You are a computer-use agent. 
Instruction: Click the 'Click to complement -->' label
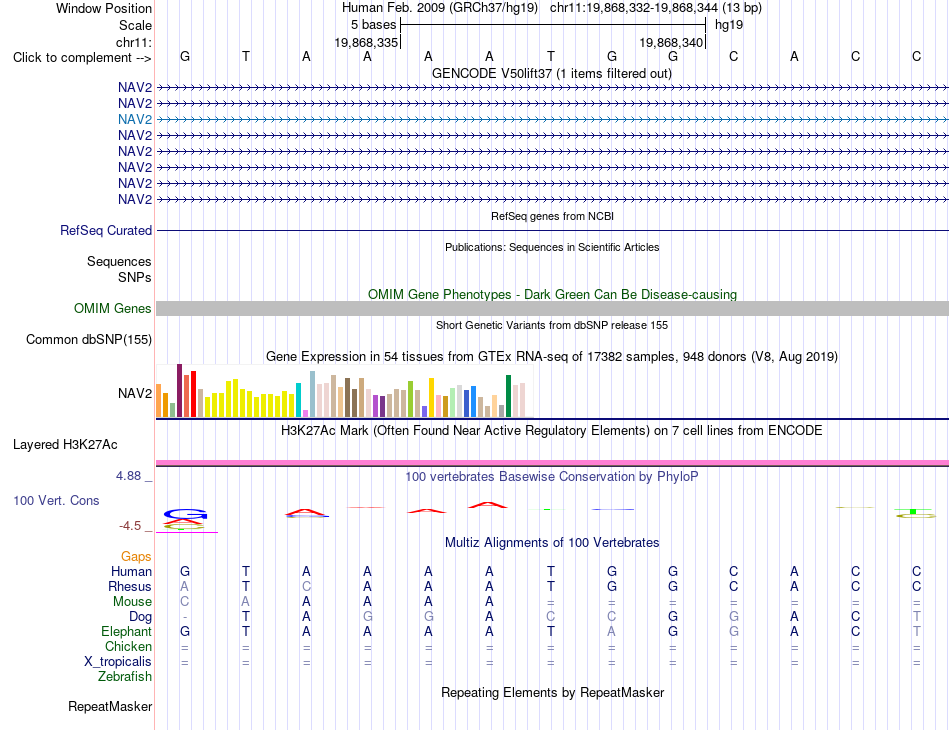(x=82, y=58)
